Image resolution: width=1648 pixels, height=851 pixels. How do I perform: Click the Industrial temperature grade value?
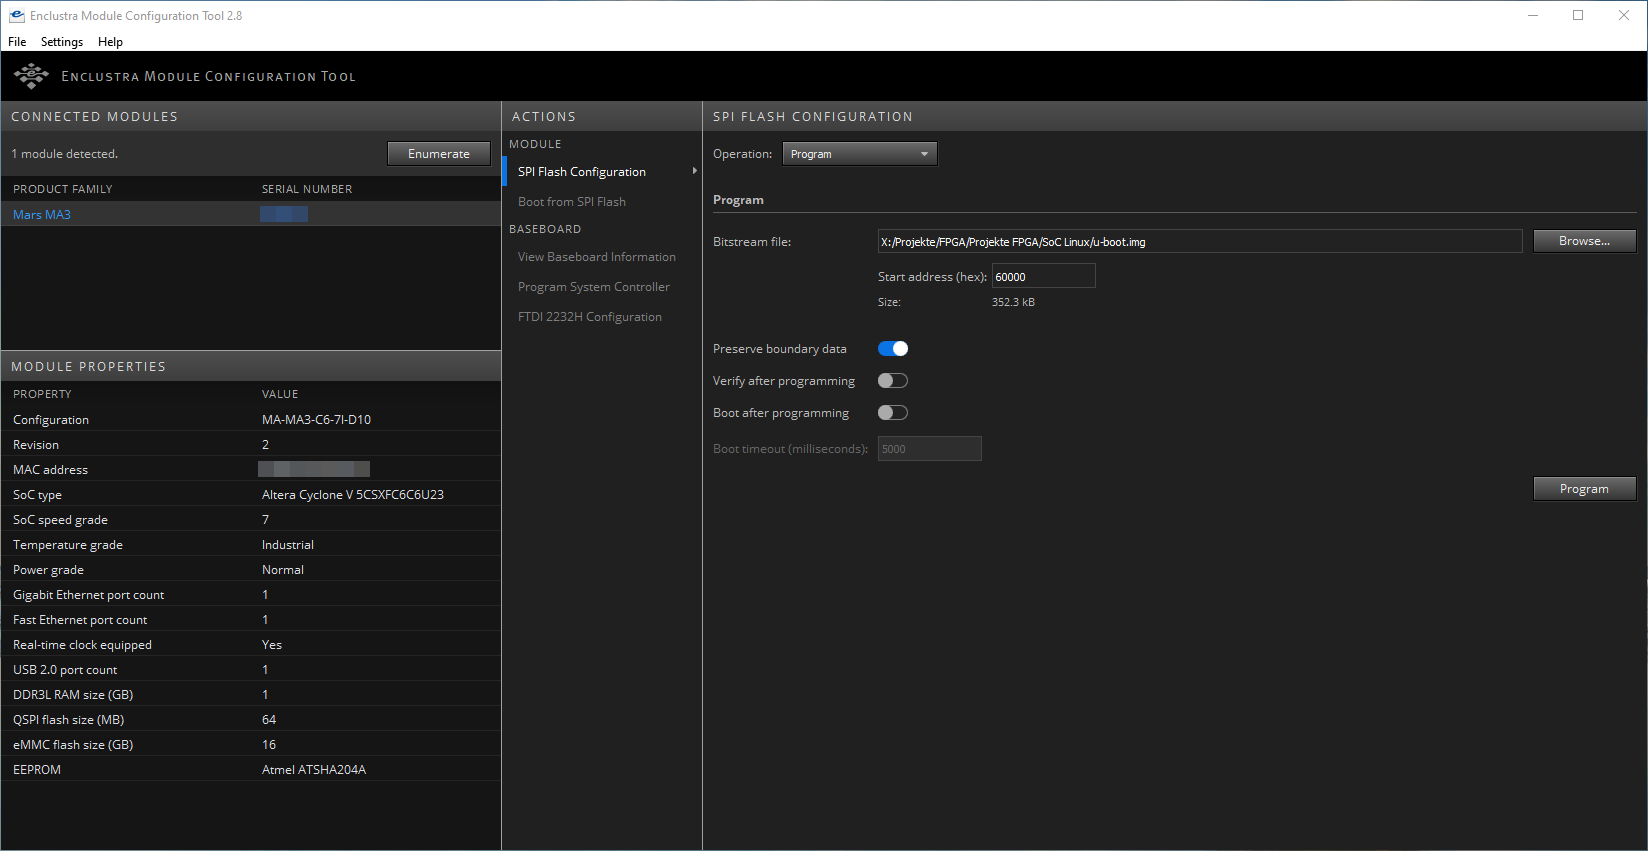[x=288, y=545]
